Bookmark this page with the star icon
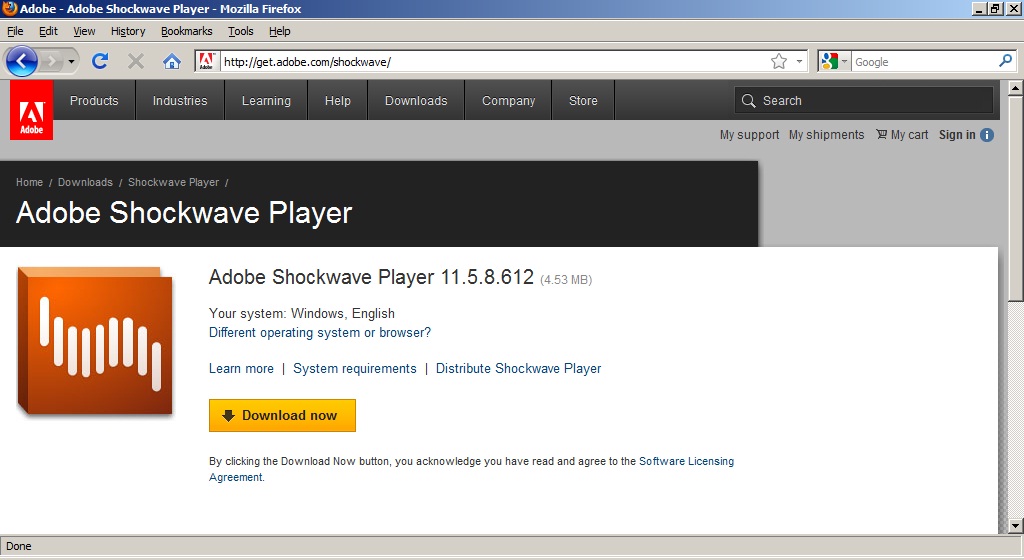This screenshot has height=560, width=1024. tap(778, 61)
